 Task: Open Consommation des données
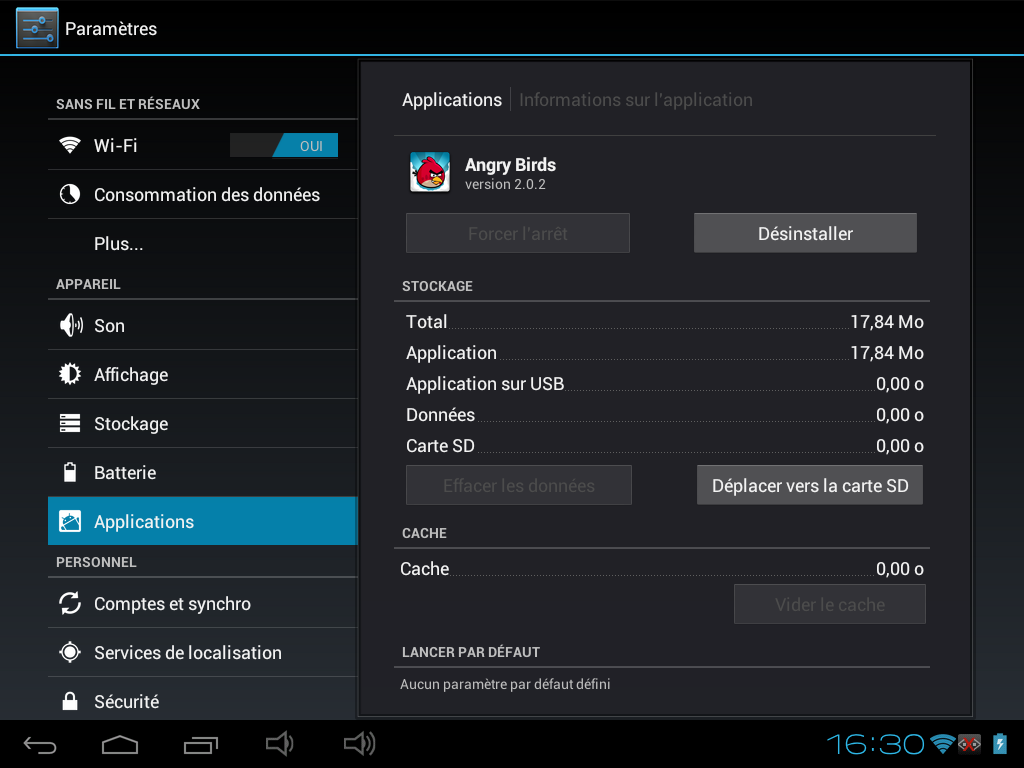[206, 195]
